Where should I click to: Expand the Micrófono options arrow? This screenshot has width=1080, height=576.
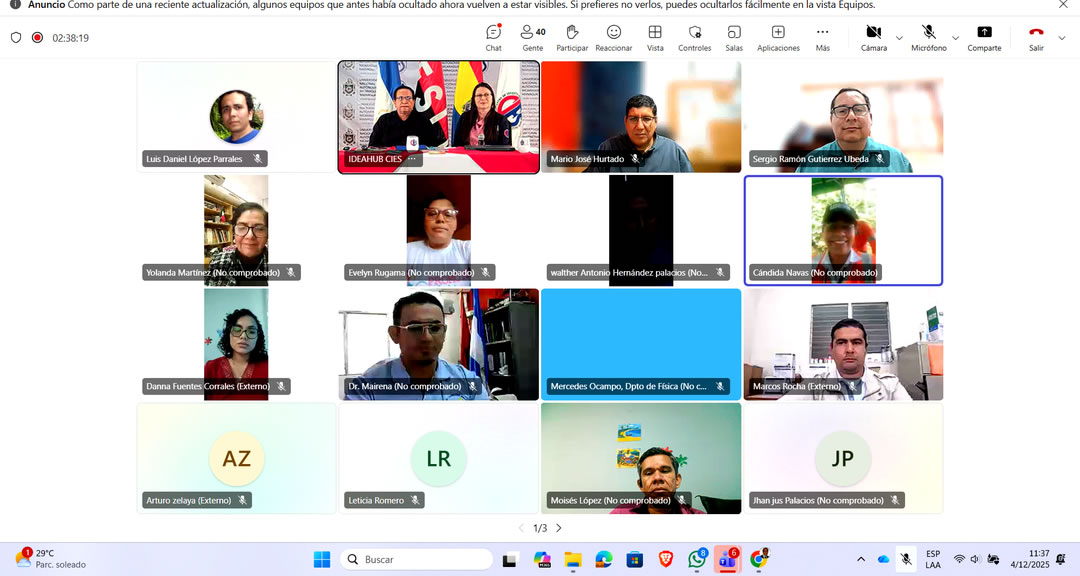point(955,38)
